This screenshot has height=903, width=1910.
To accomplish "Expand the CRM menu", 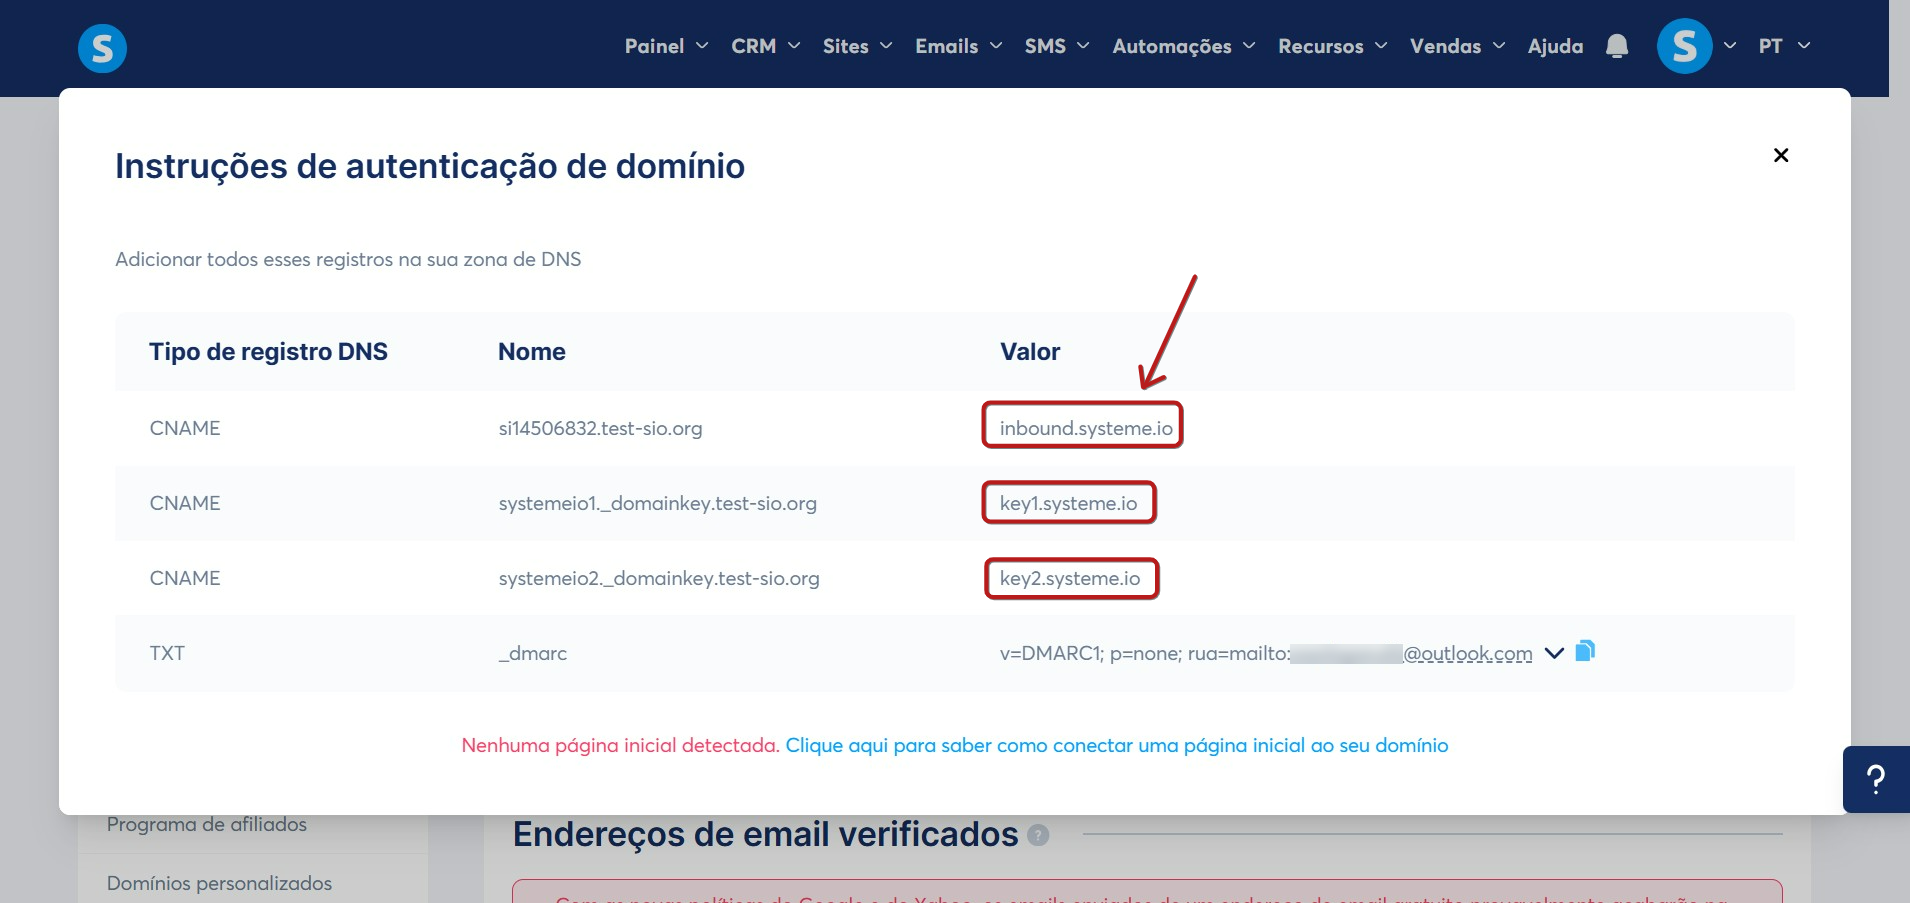I will point(765,46).
